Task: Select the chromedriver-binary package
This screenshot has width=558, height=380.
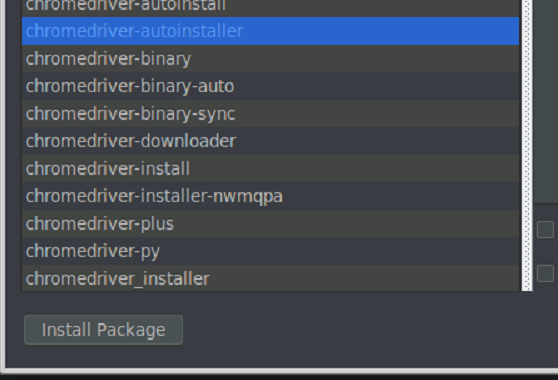Action: coord(270,58)
